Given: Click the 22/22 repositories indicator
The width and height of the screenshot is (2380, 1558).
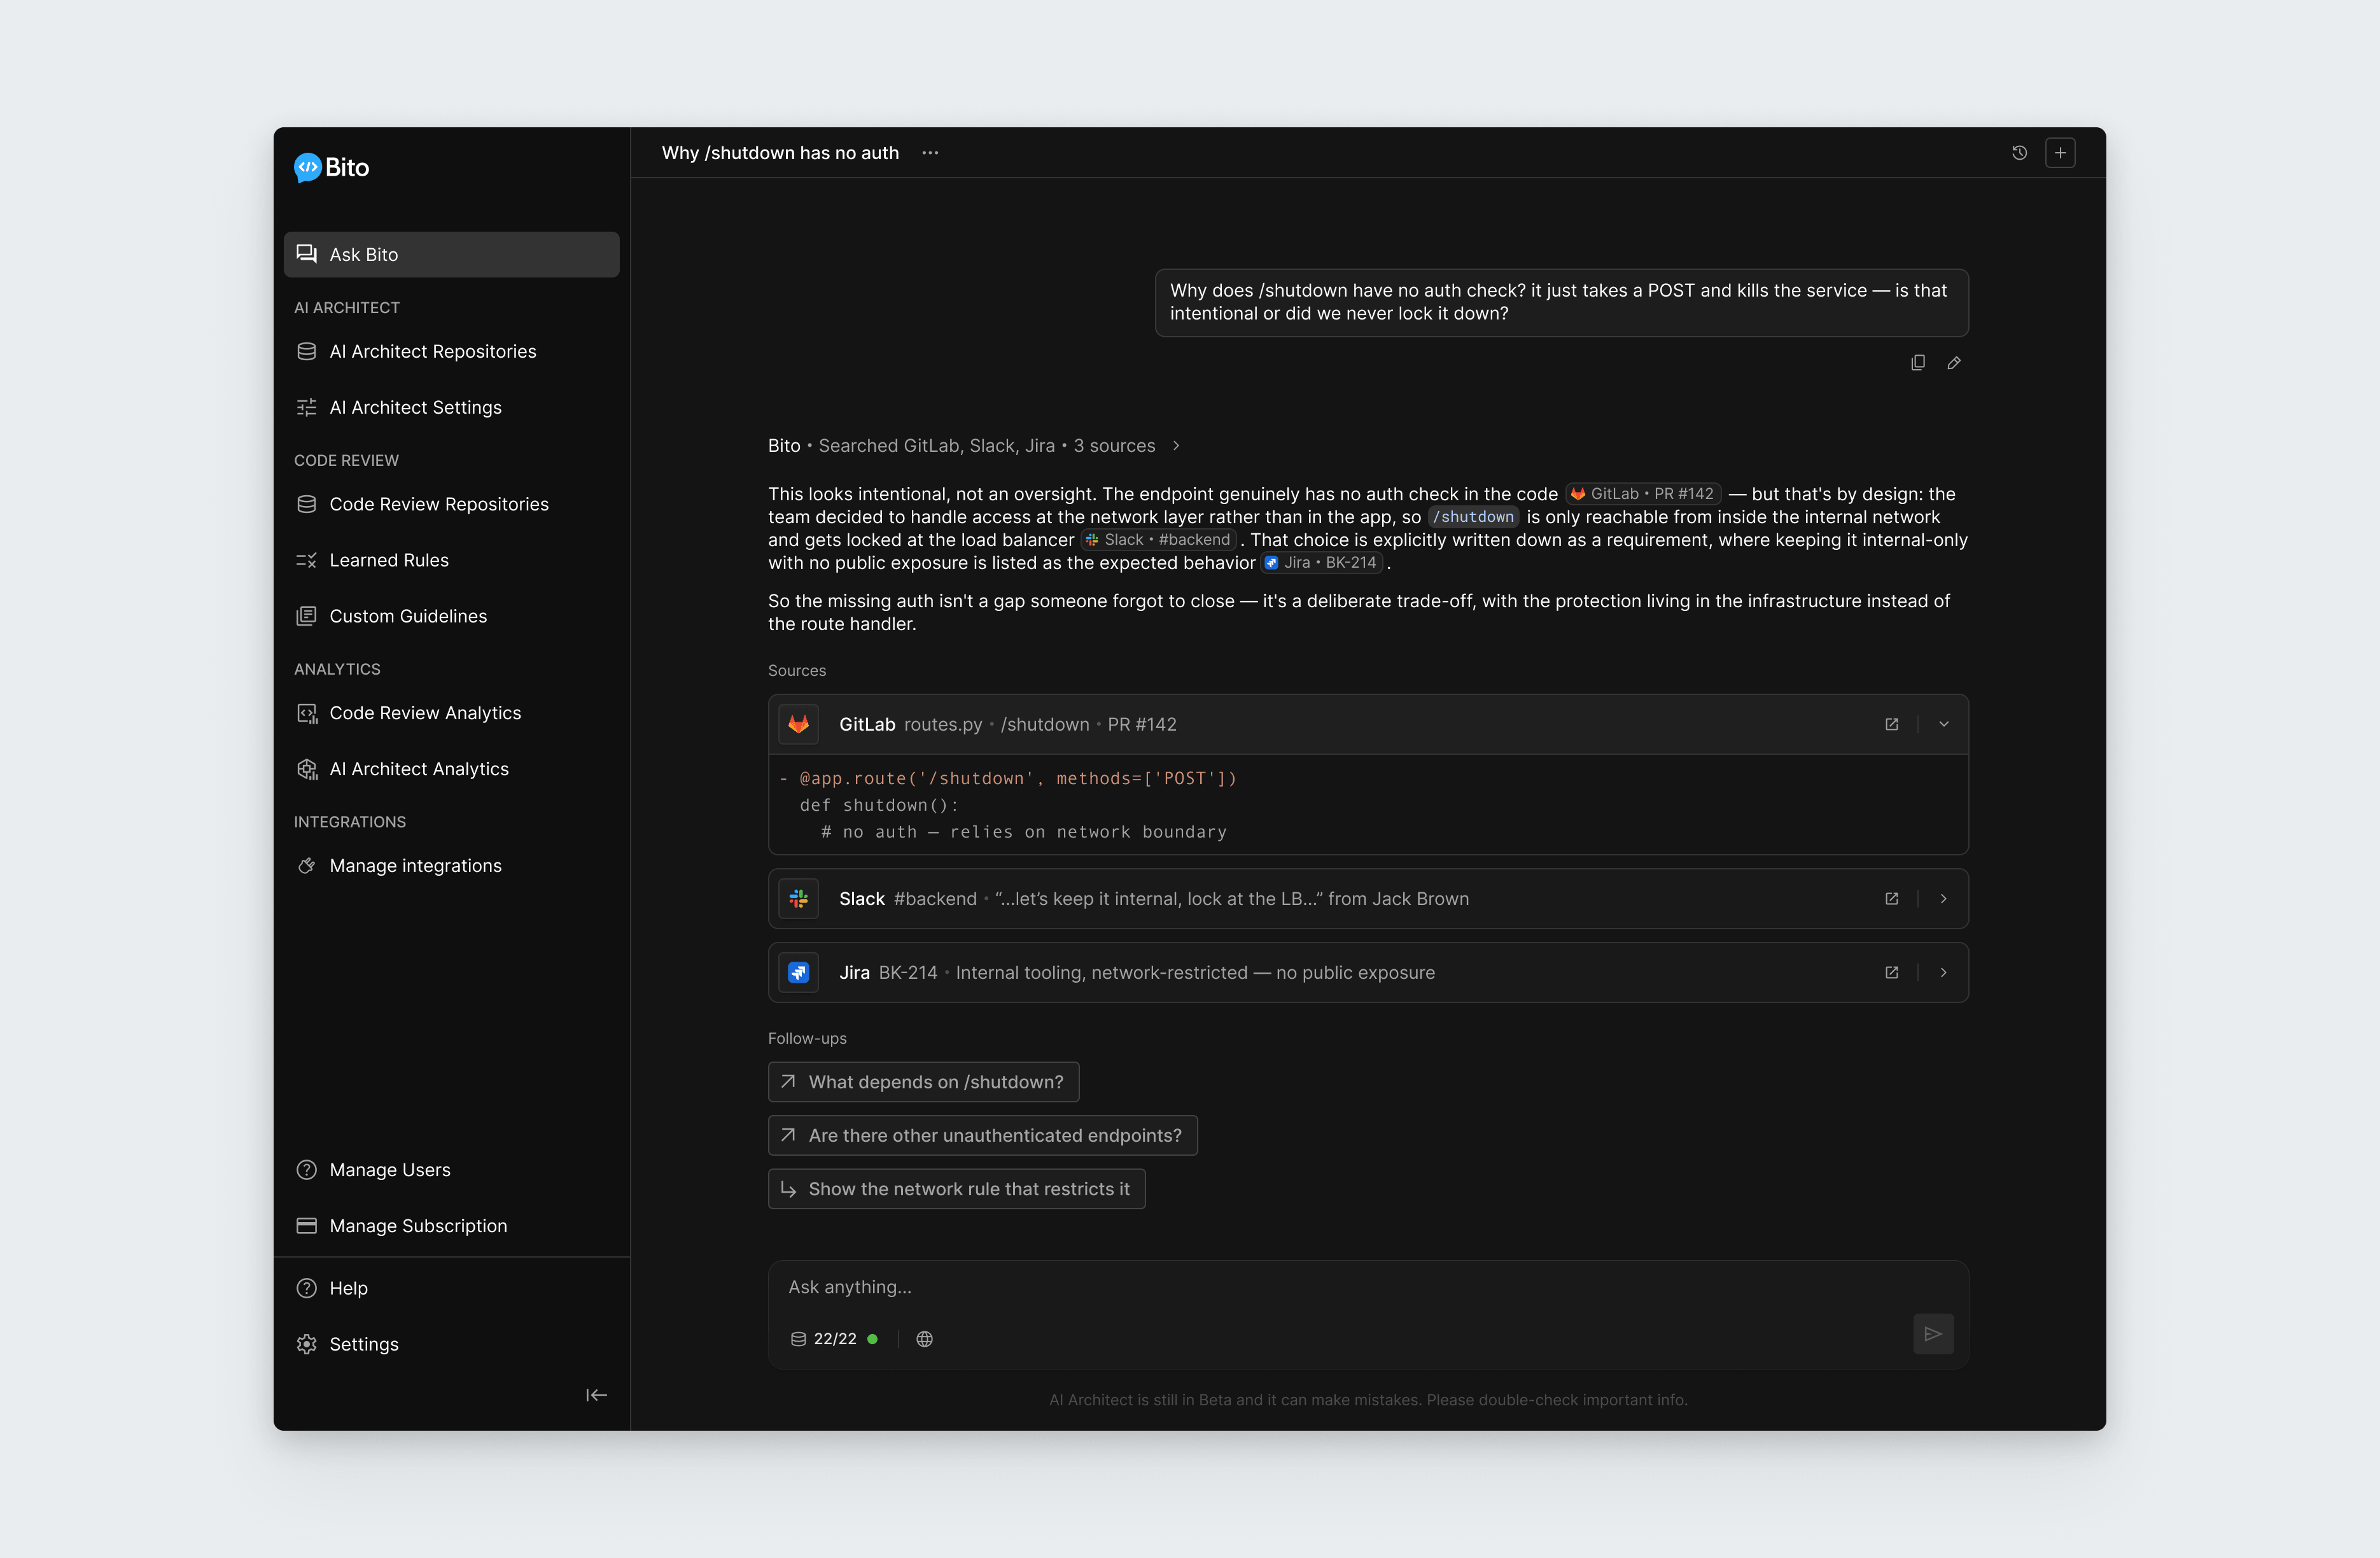Looking at the screenshot, I should pyautogui.click(x=834, y=1339).
